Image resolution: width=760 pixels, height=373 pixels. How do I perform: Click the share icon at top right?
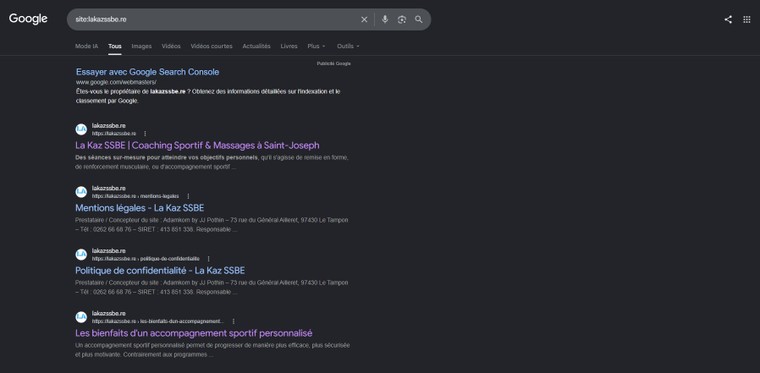coord(728,19)
